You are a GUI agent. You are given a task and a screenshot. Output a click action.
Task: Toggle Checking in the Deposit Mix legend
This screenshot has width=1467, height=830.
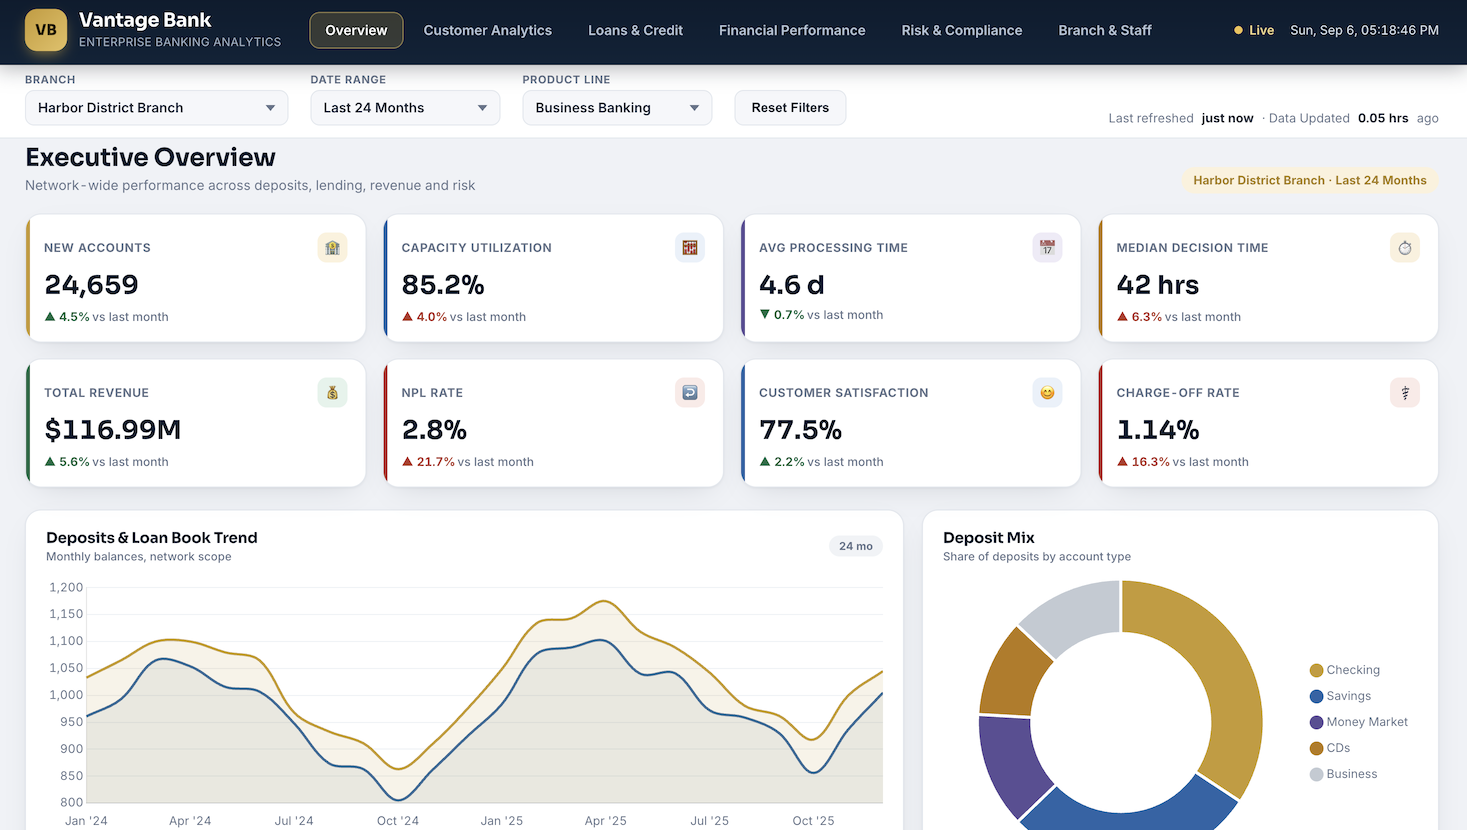point(1345,670)
